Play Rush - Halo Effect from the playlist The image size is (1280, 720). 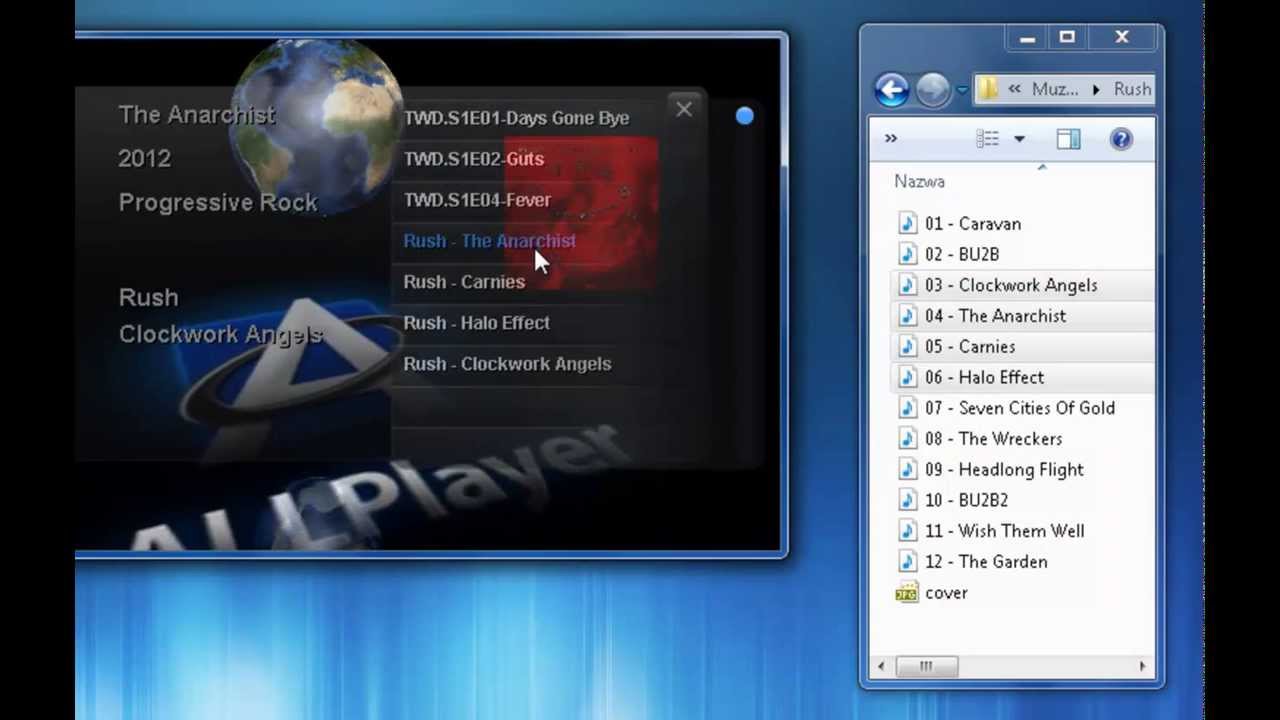(476, 323)
